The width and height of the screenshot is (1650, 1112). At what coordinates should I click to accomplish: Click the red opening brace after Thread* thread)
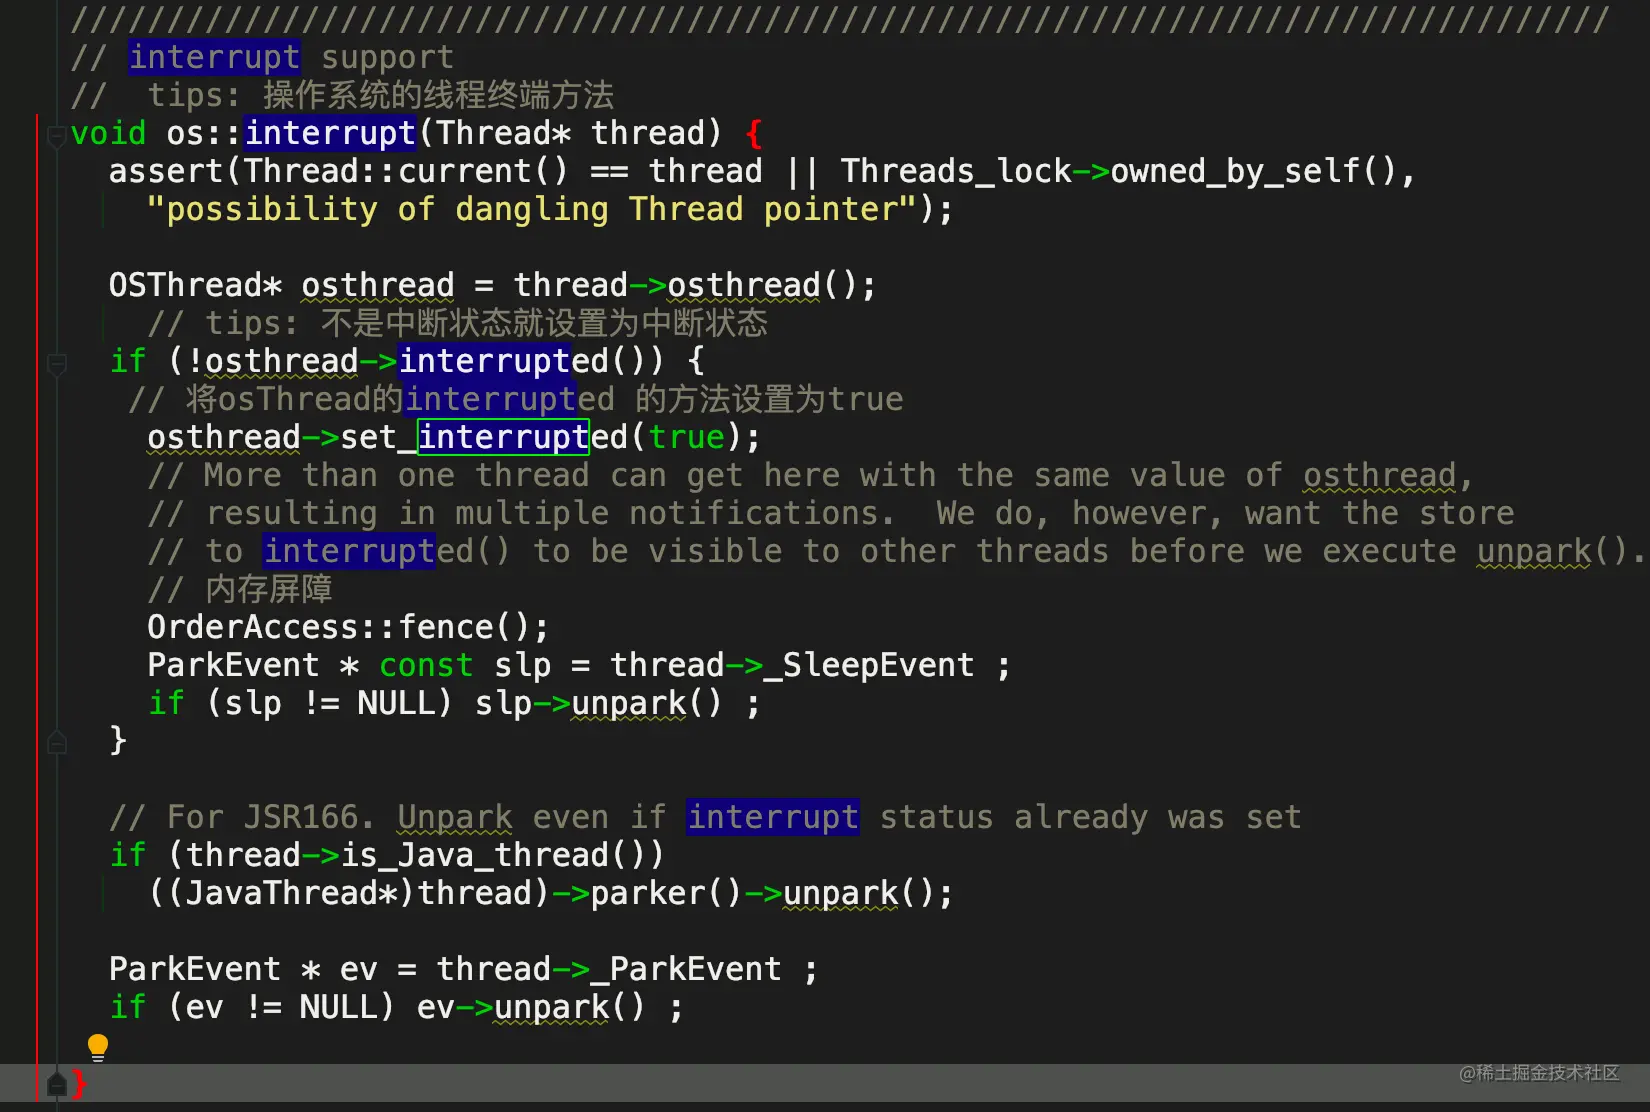point(753,133)
